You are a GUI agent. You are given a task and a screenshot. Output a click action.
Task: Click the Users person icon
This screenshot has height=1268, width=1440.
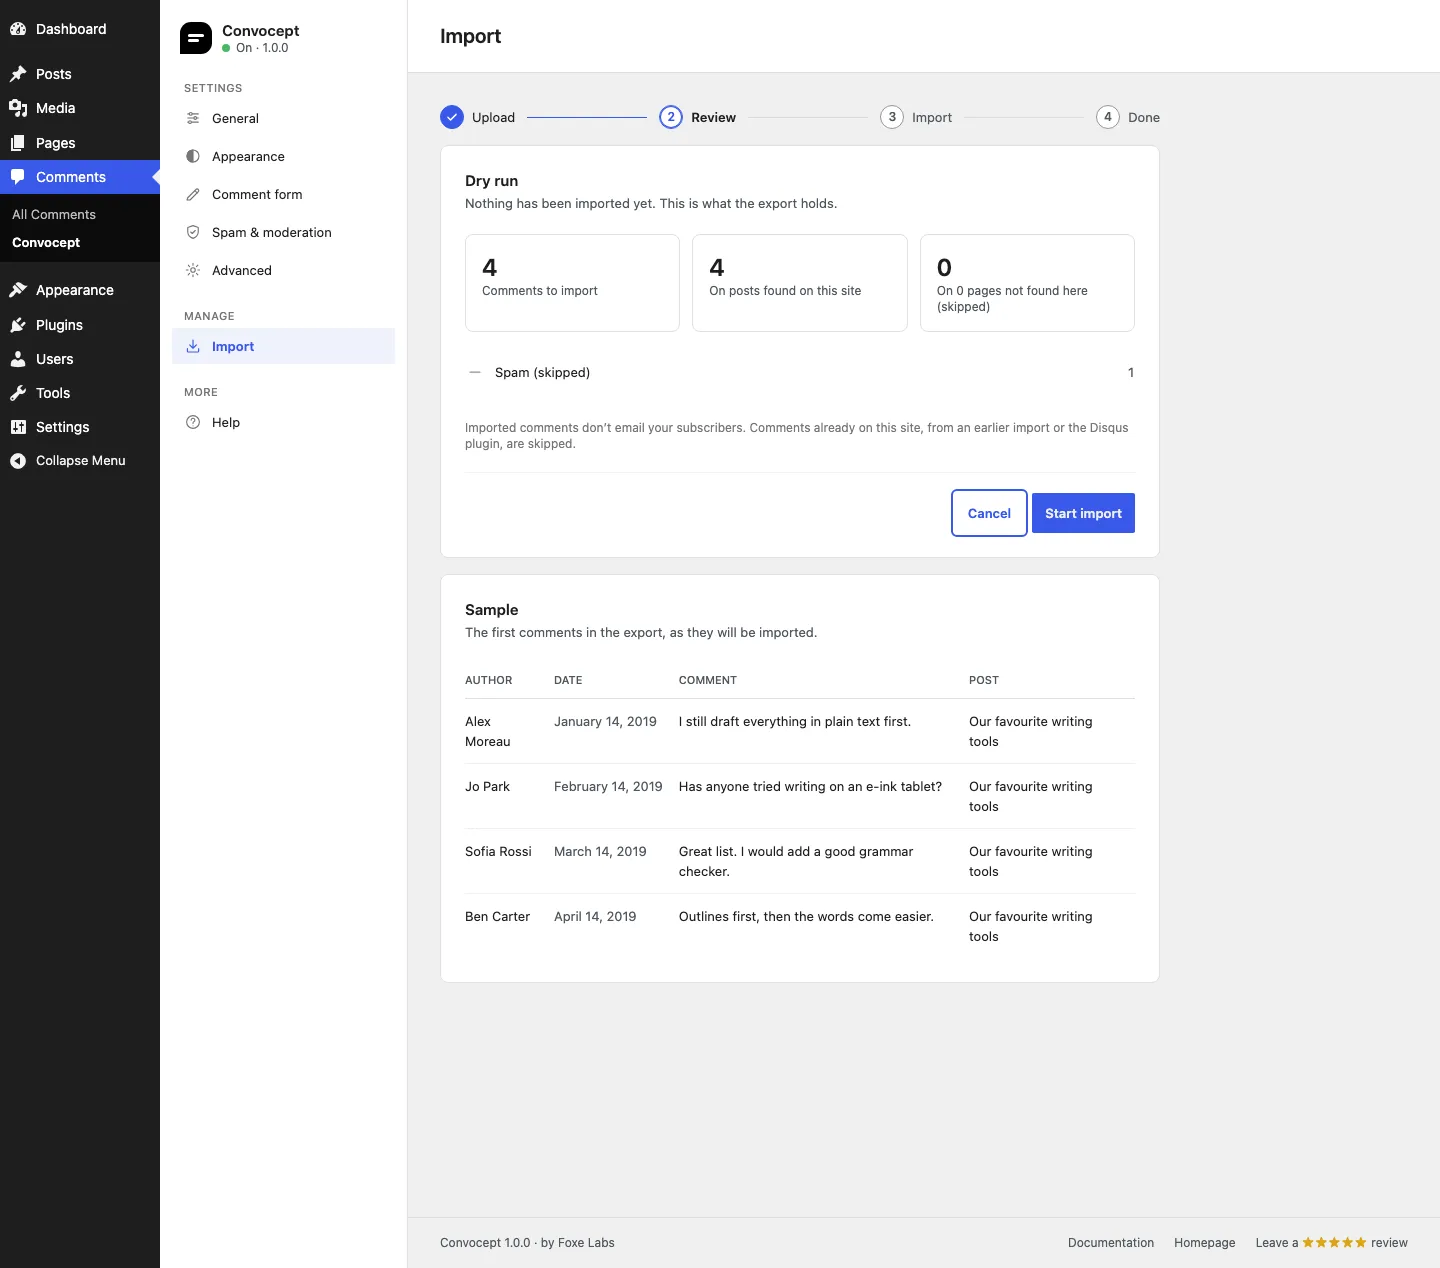[18, 359]
